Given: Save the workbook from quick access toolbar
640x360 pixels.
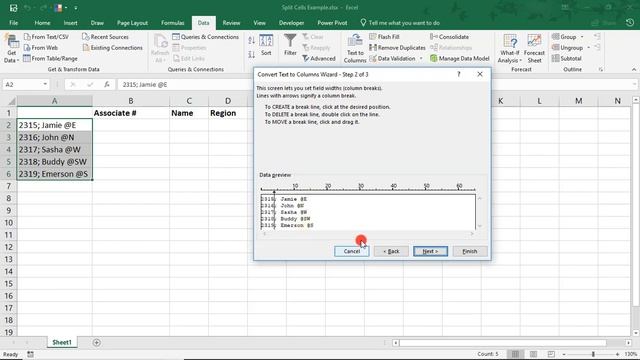Looking at the screenshot, I should 13,8.
